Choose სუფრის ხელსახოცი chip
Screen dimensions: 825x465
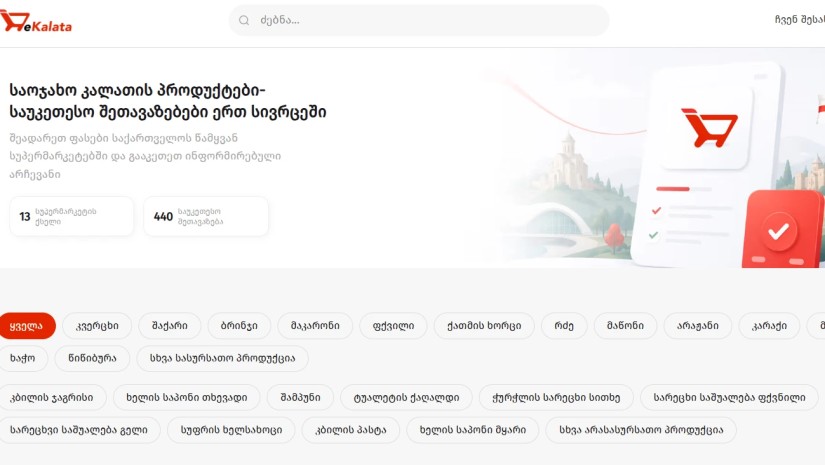232,430
